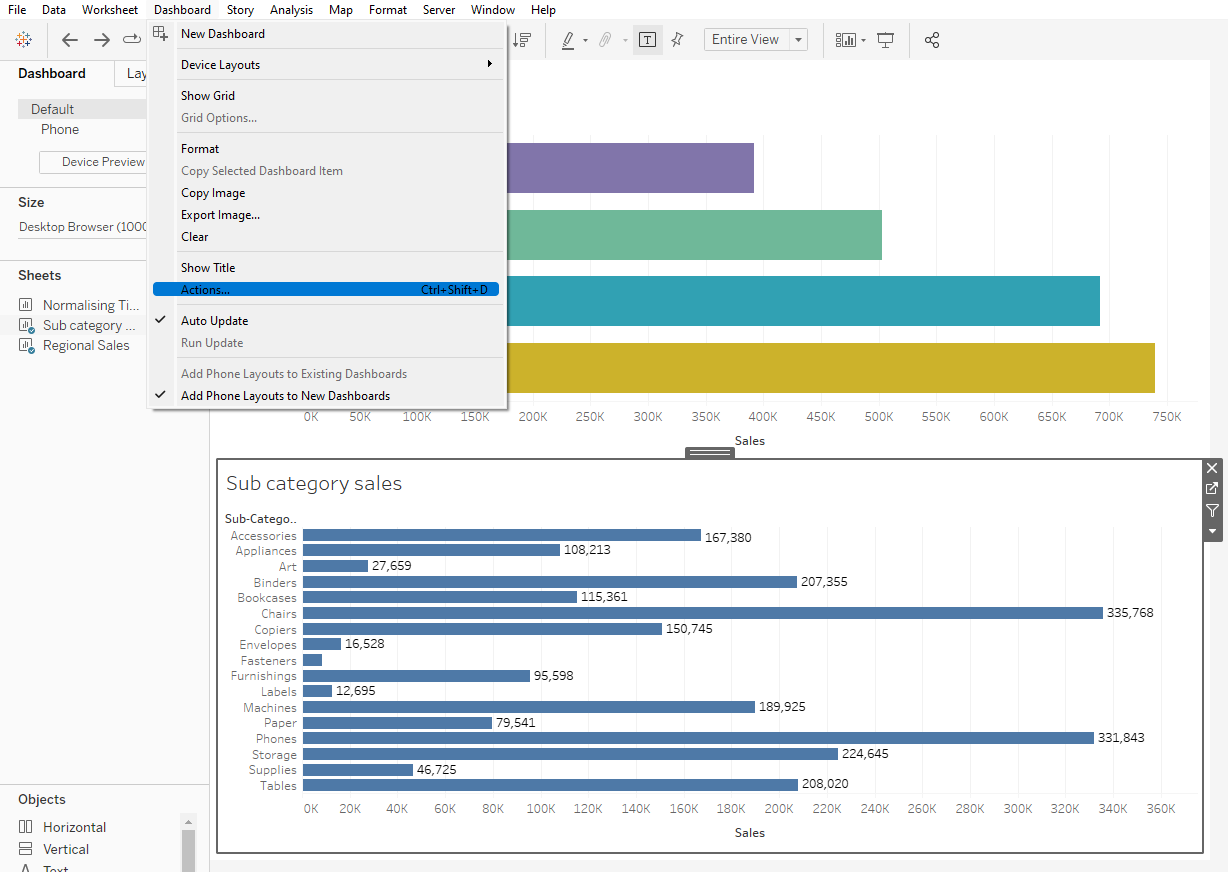Click the yellow bar in top chart
This screenshot has width=1228, height=872.
coord(830,368)
